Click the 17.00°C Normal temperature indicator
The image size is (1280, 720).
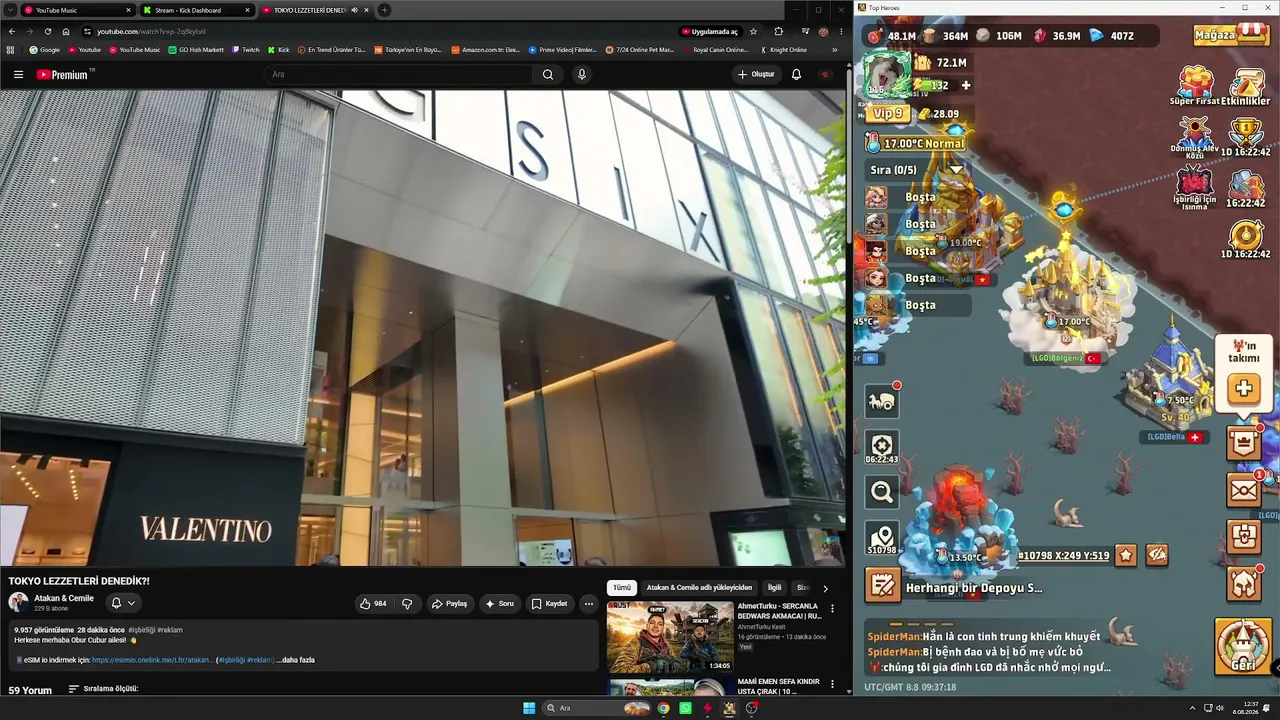(x=916, y=144)
